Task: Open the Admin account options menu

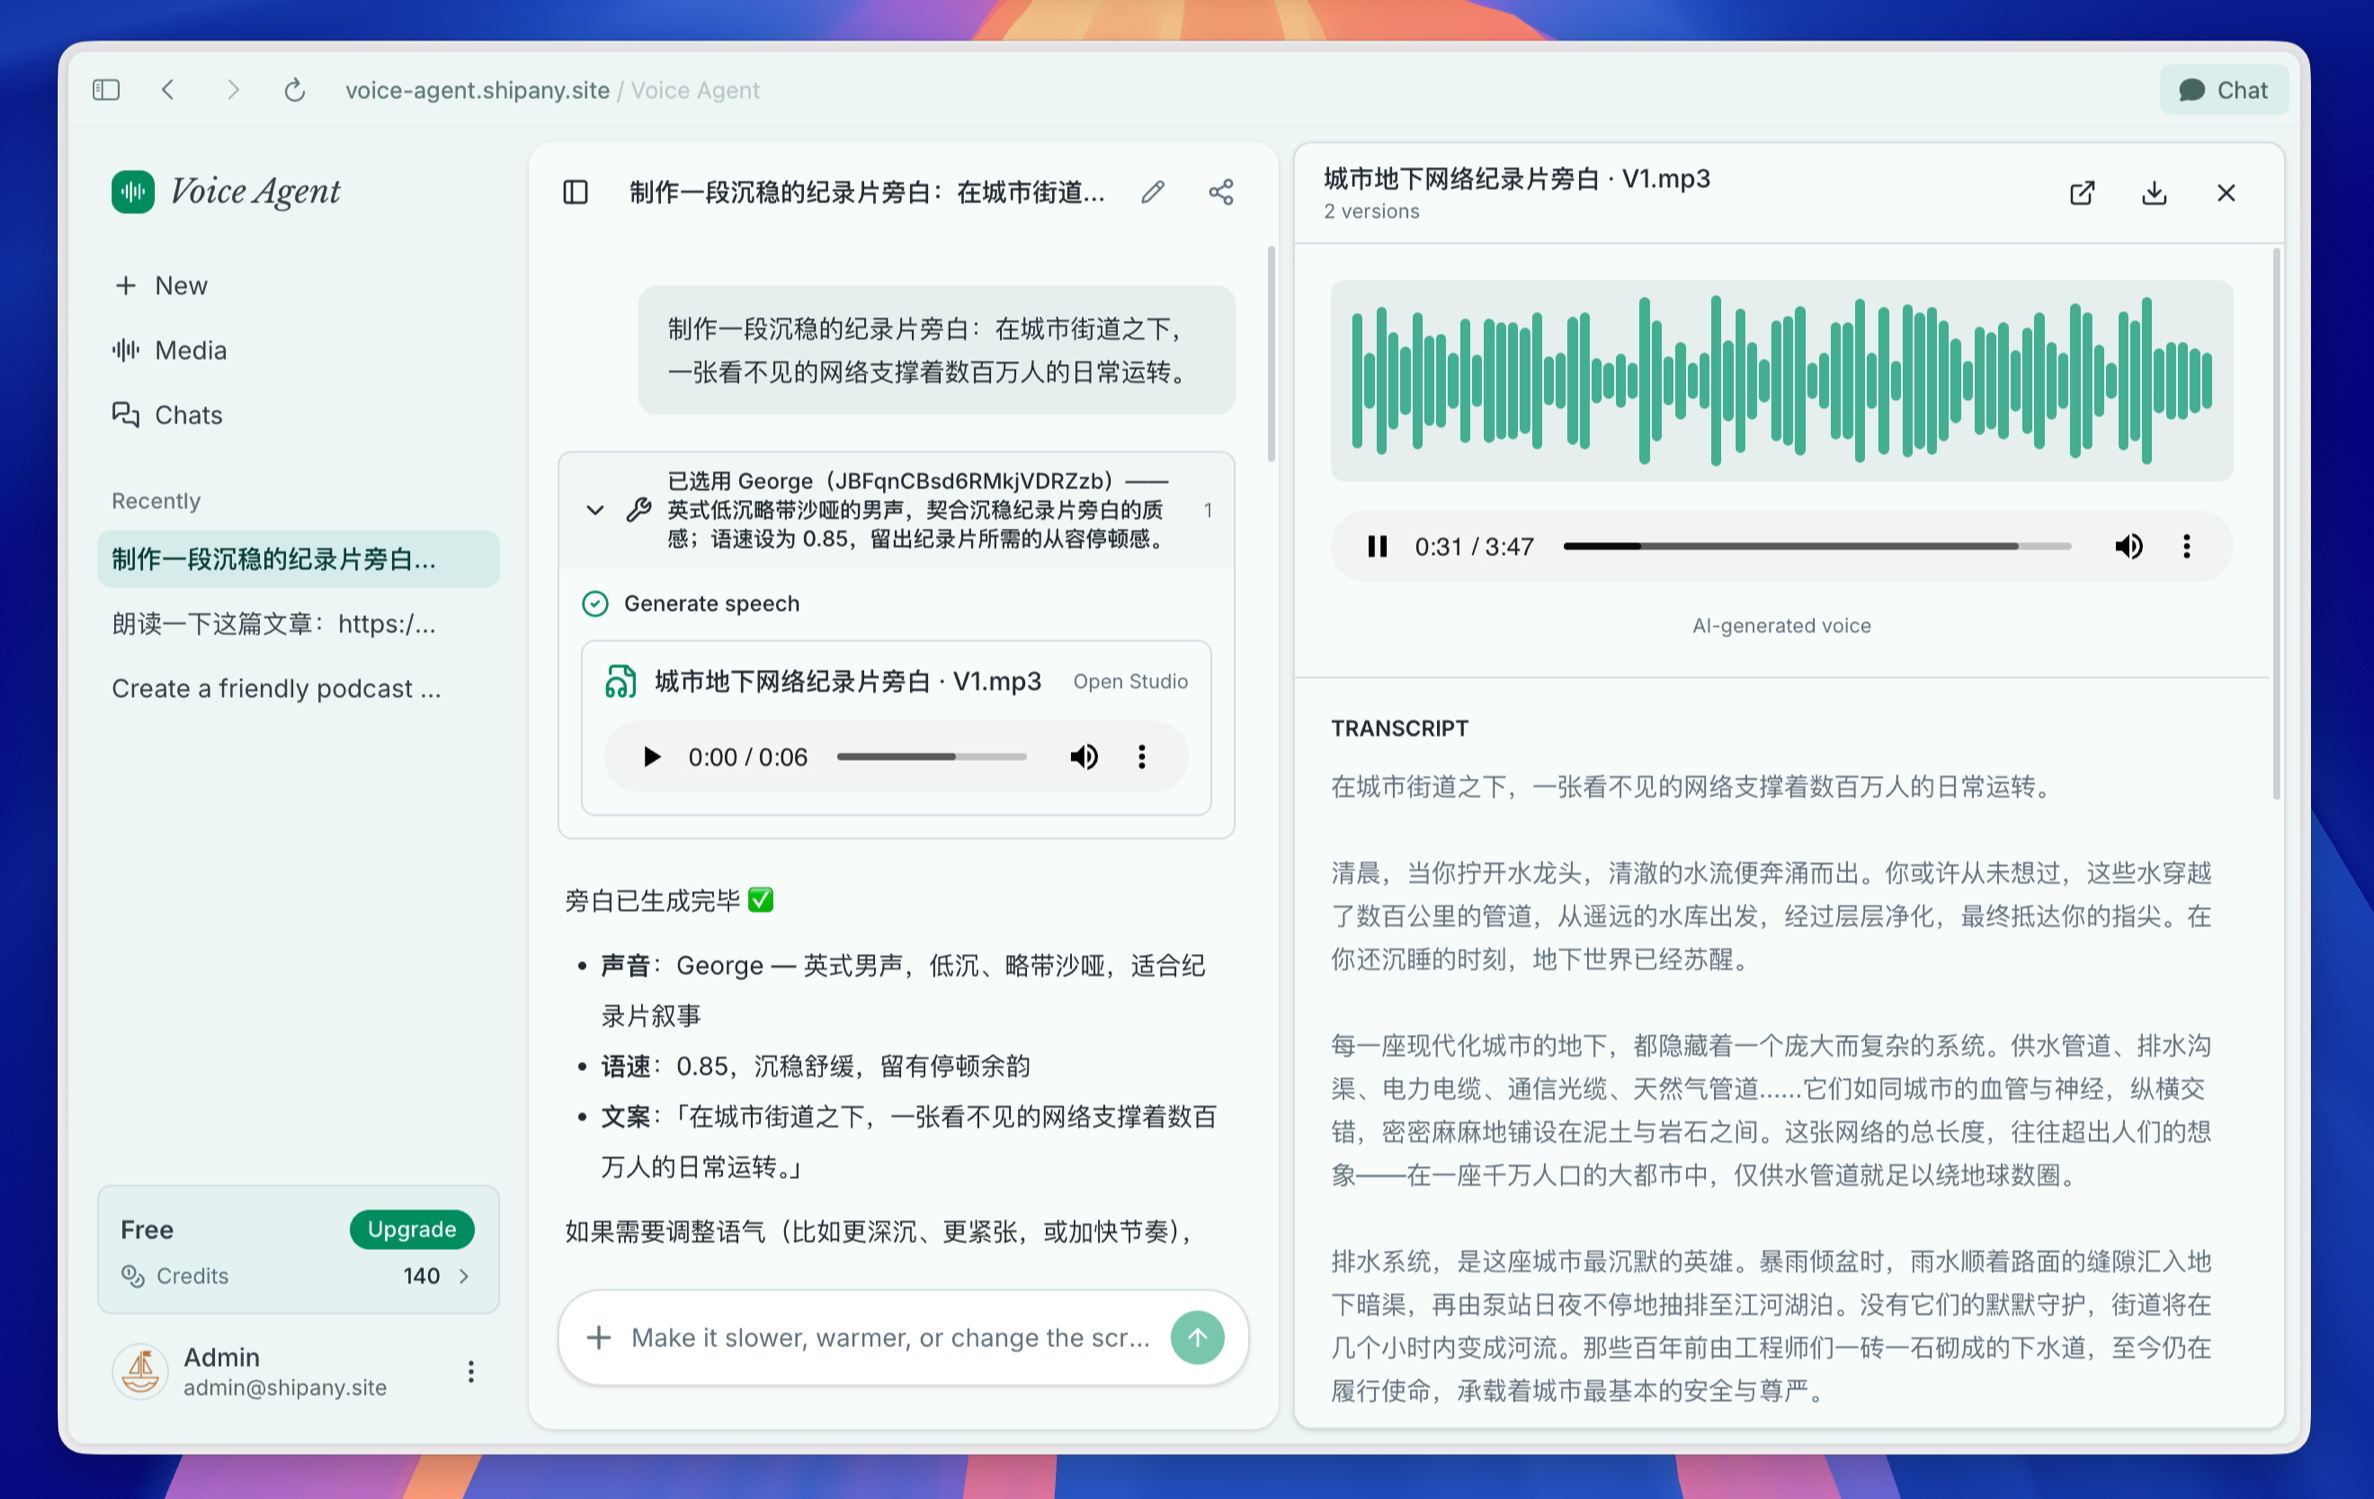Action: pyautogui.click(x=471, y=1371)
